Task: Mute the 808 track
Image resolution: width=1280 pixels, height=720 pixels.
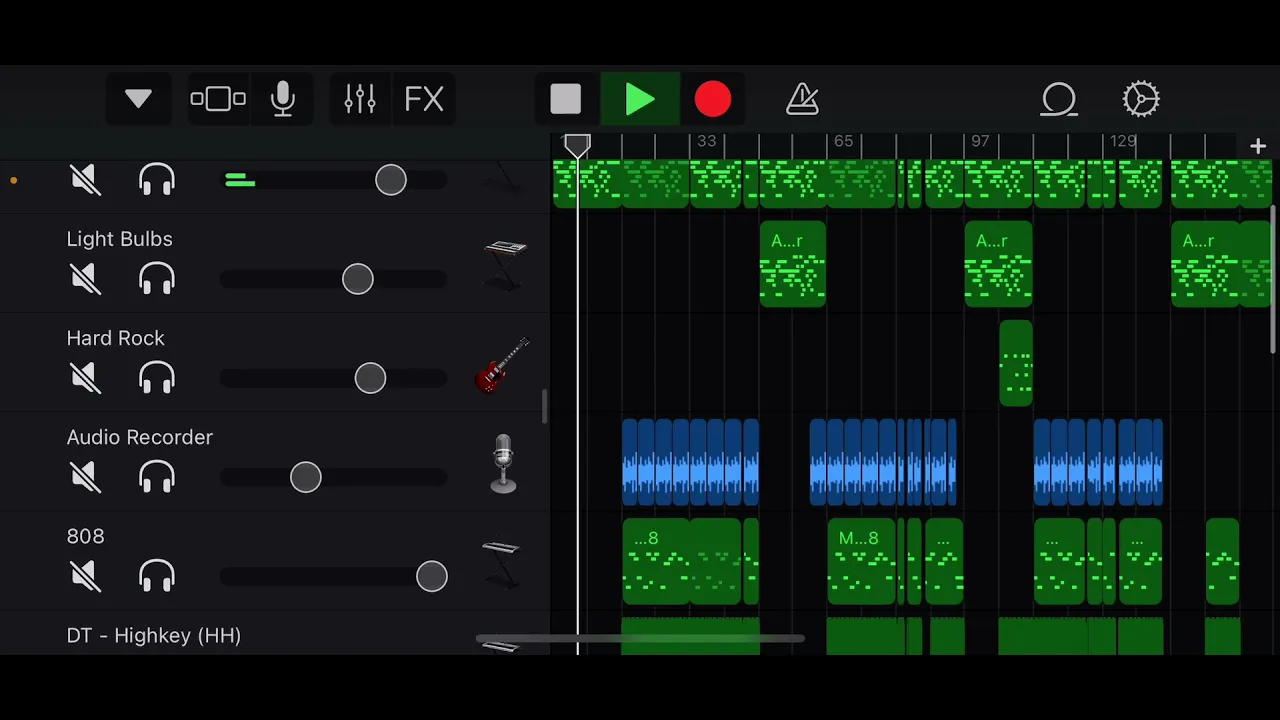Action: coord(86,576)
